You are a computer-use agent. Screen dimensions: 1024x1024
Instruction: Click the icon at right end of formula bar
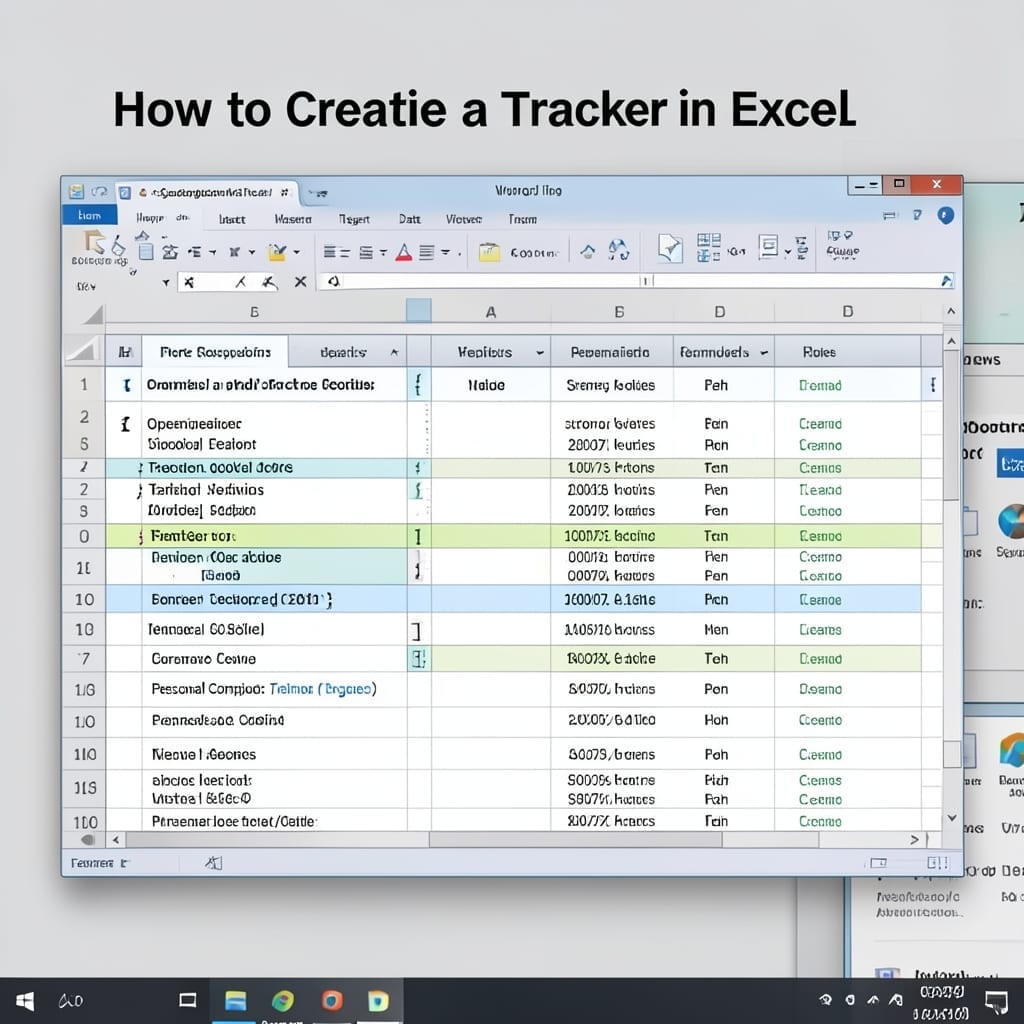tap(946, 281)
